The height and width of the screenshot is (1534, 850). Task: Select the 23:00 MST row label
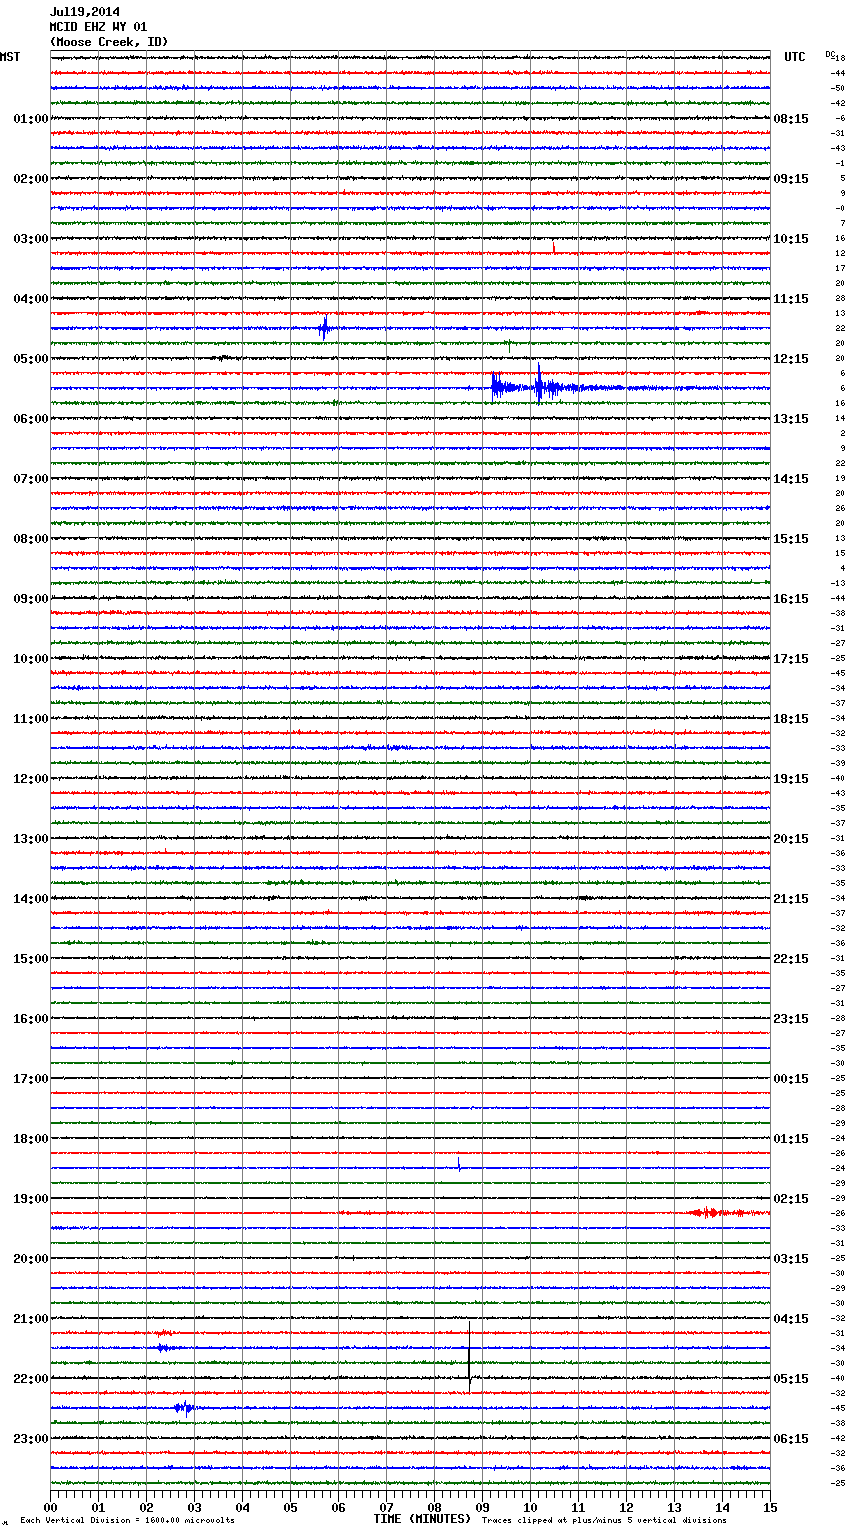(x=31, y=1439)
